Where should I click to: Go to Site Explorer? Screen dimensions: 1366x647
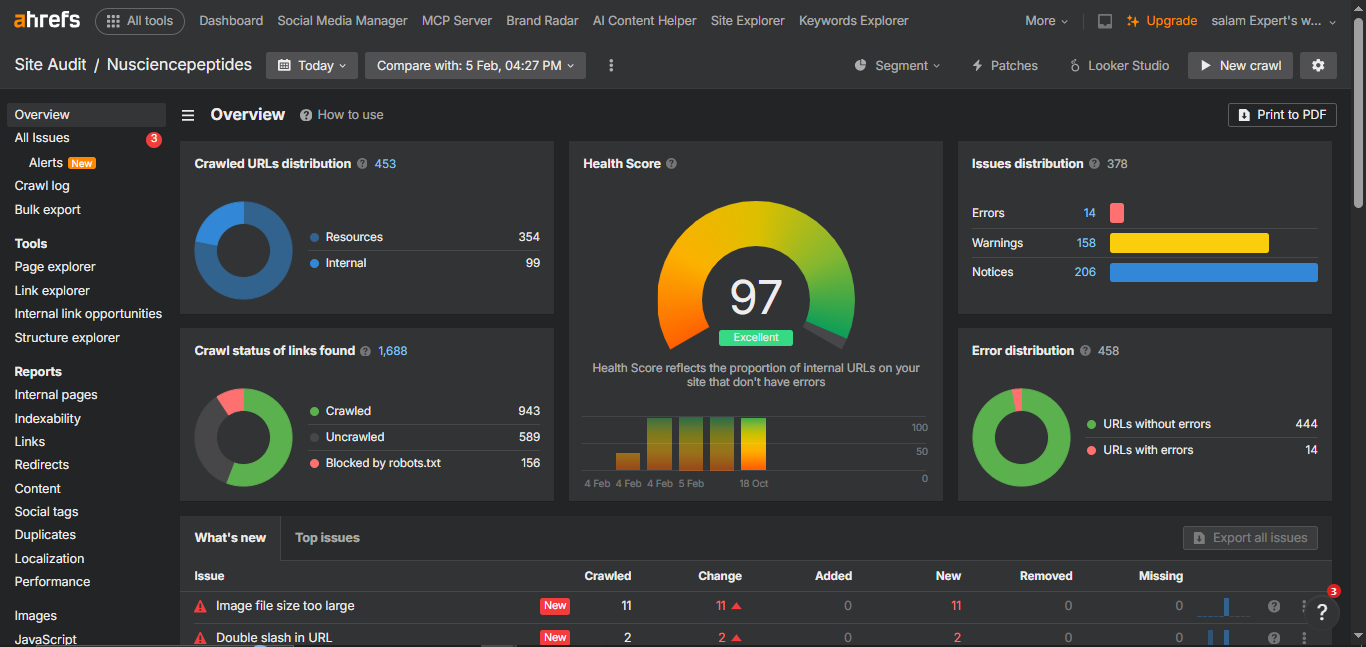[x=748, y=21]
